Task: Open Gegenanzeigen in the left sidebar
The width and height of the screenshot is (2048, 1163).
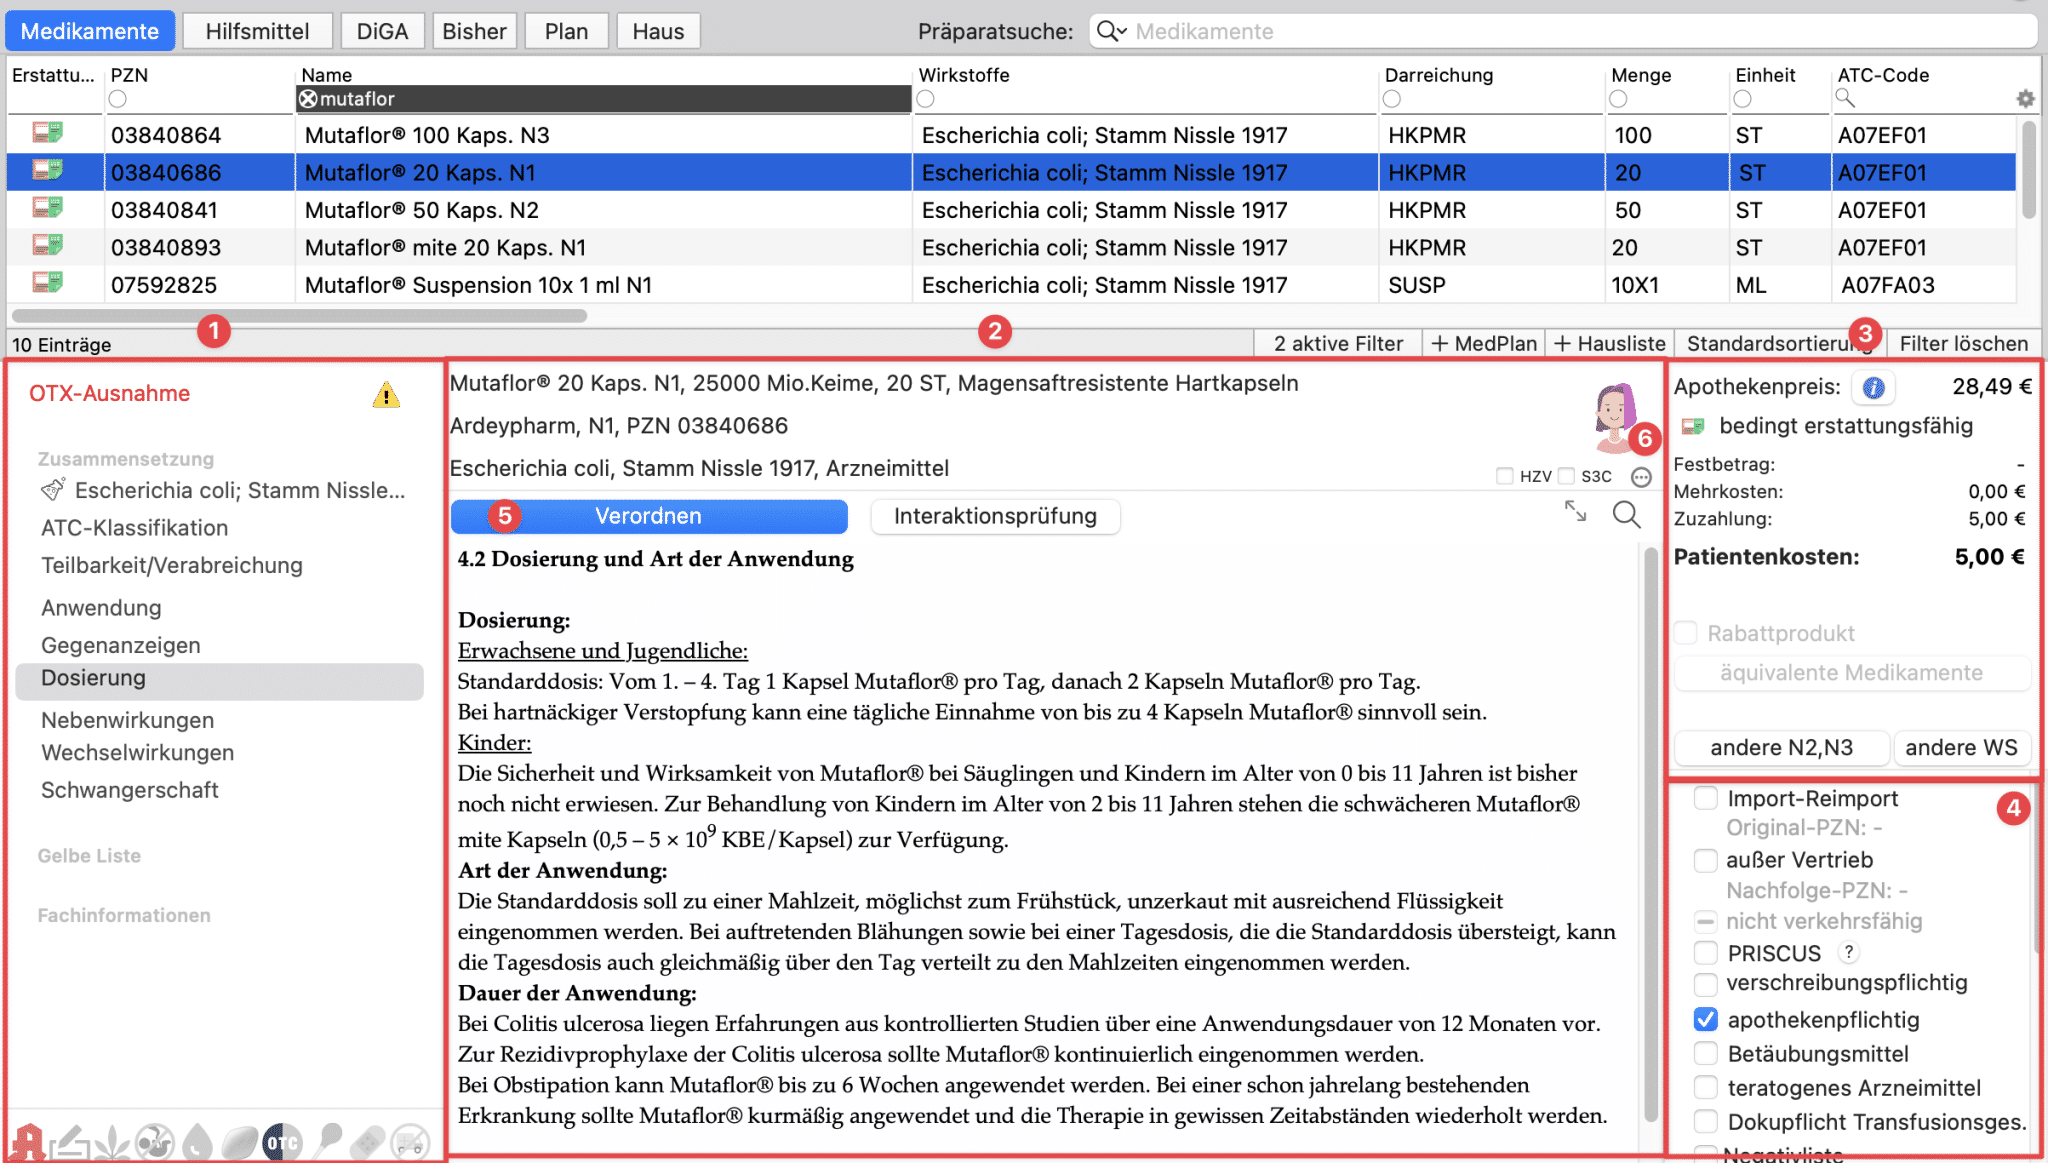Action: (120, 645)
